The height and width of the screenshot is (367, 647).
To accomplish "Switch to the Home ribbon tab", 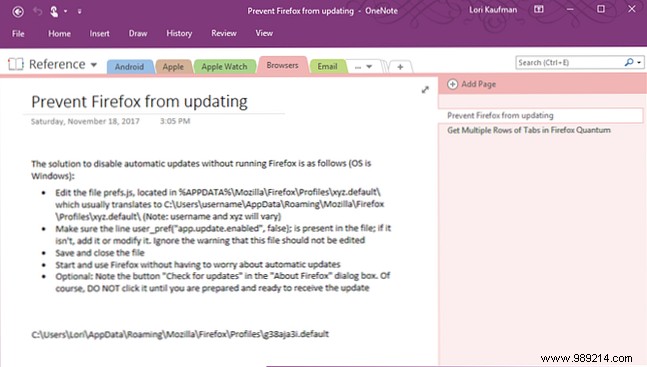I will (x=59, y=33).
